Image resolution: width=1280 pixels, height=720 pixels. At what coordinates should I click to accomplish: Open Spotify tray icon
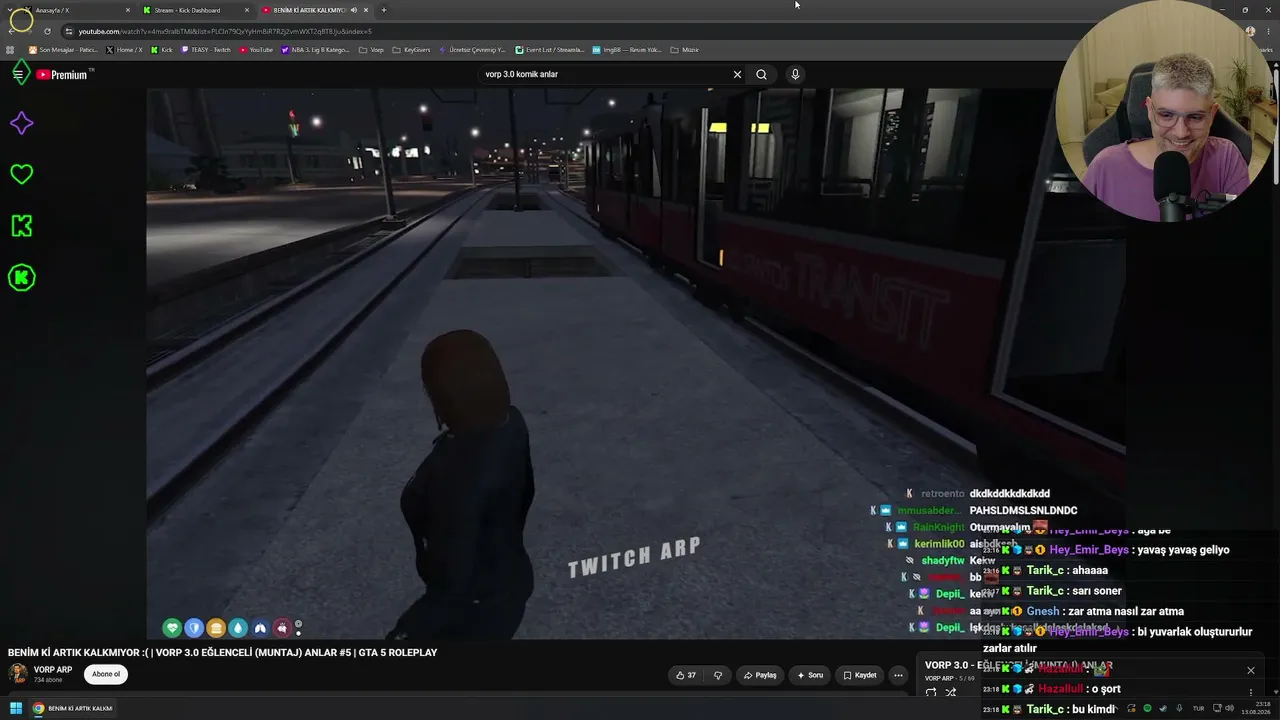point(1147,708)
